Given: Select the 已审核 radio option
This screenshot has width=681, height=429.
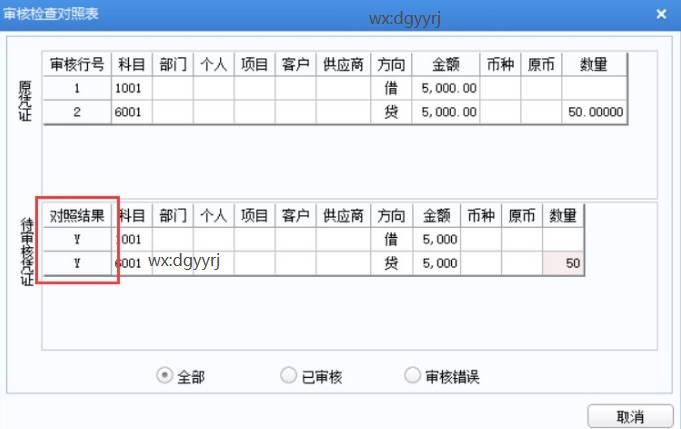Looking at the screenshot, I should [x=289, y=376].
